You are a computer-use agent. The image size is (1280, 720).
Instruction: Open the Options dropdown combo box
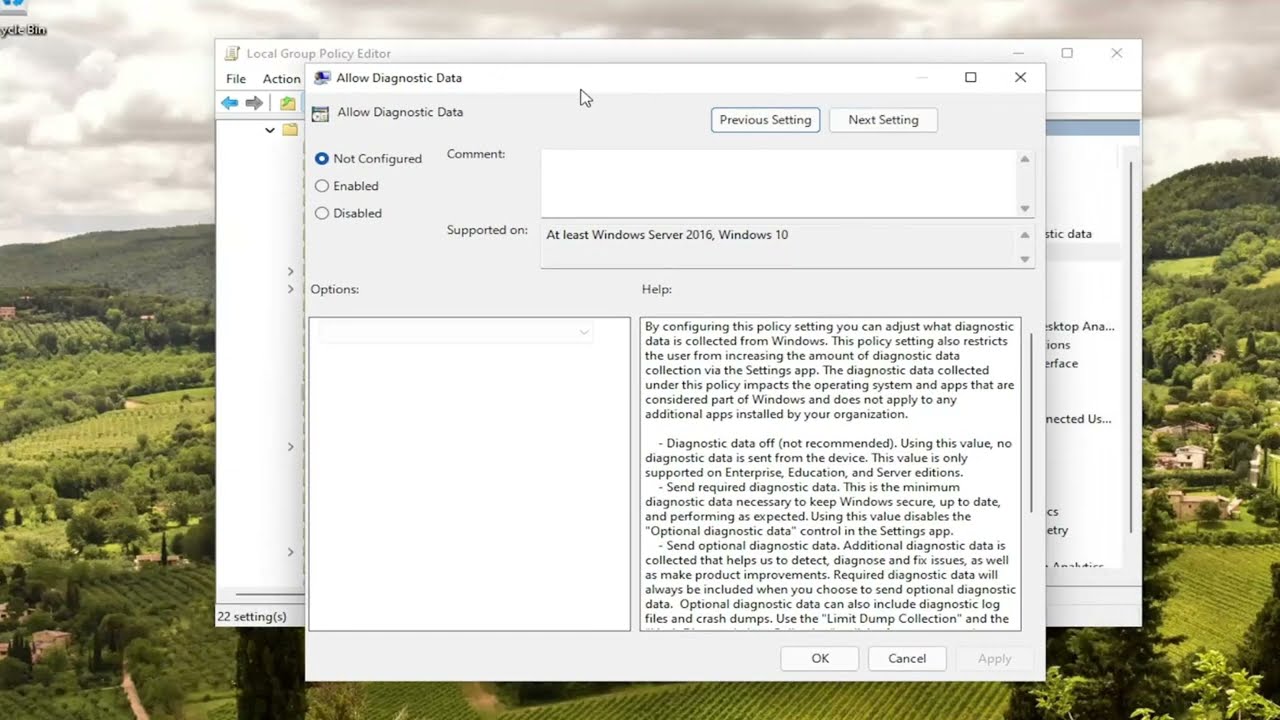pos(455,332)
